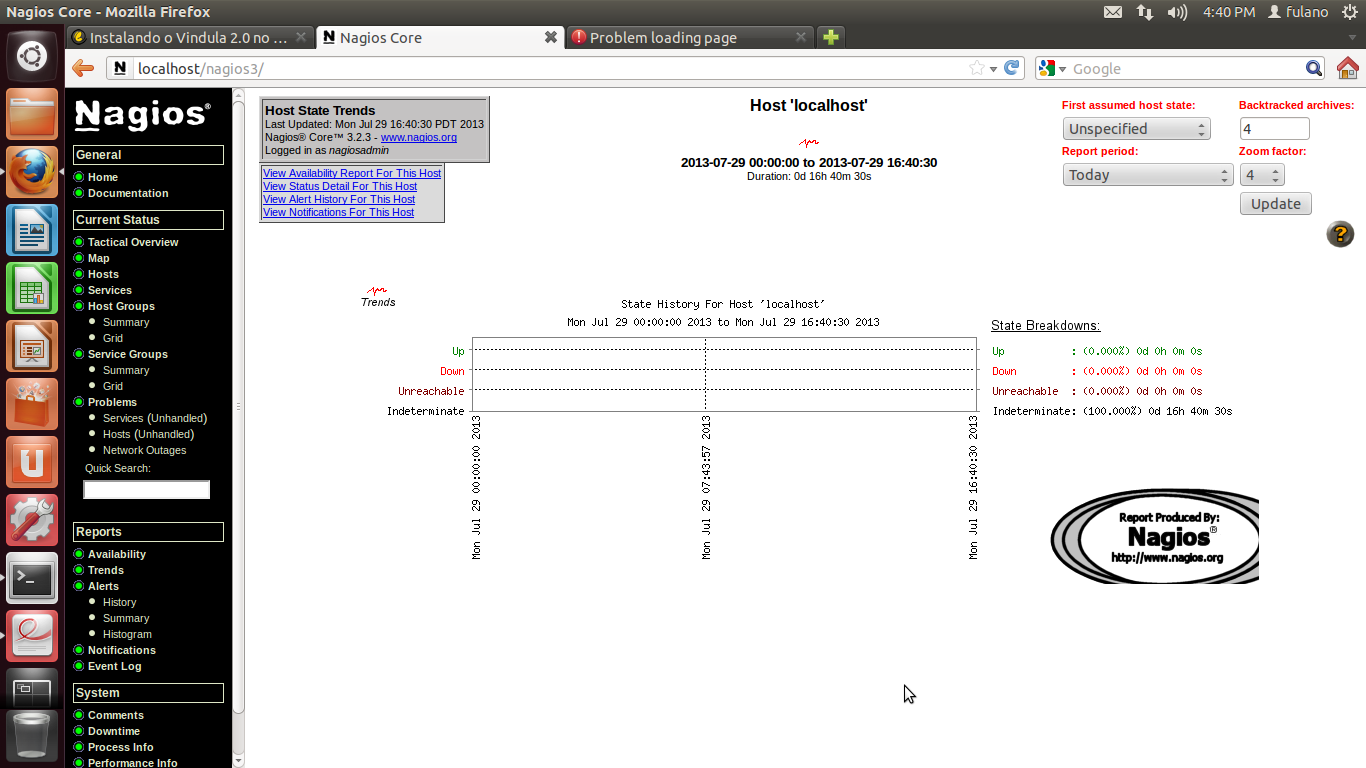The width and height of the screenshot is (1366, 768).
Task: Follow www.nagios.org link
Action: coord(419,137)
